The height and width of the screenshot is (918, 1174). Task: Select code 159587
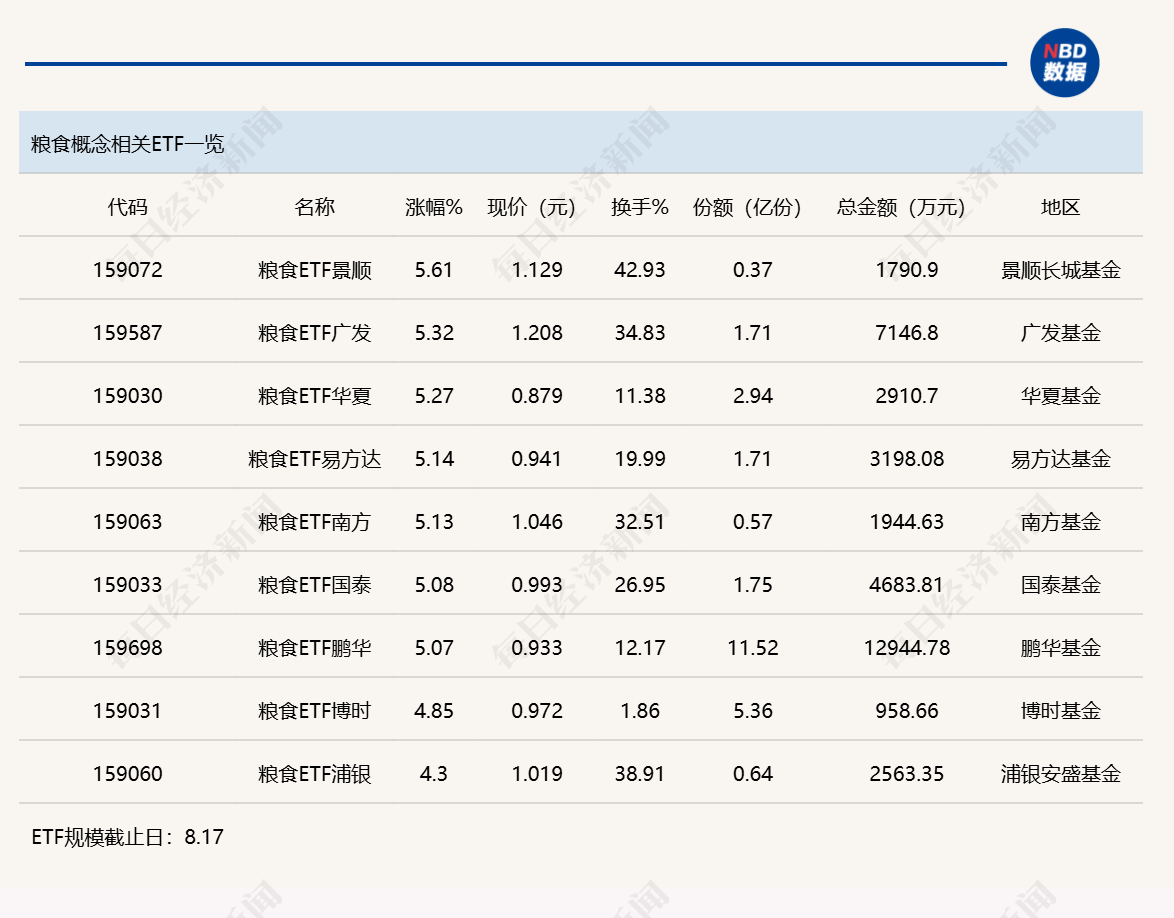127,332
